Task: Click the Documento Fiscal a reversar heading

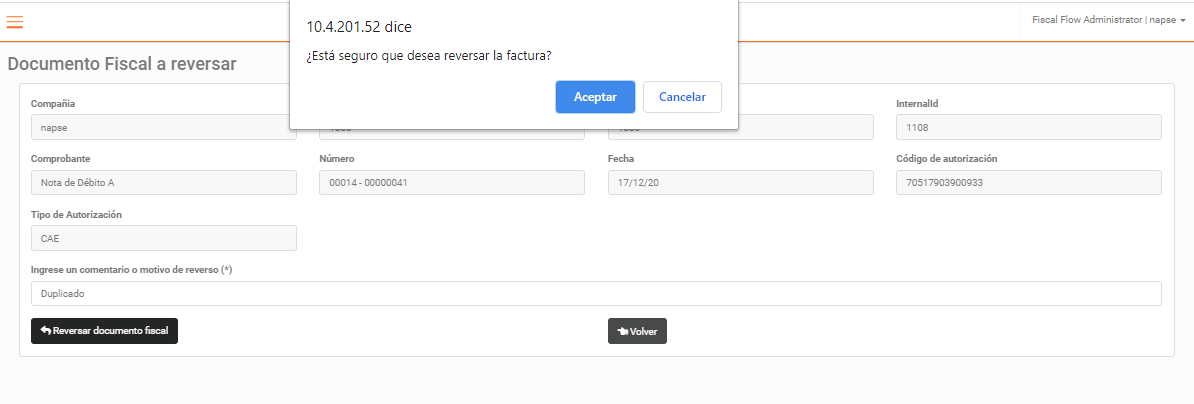Action: pyautogui.click(x=122, y=64)
